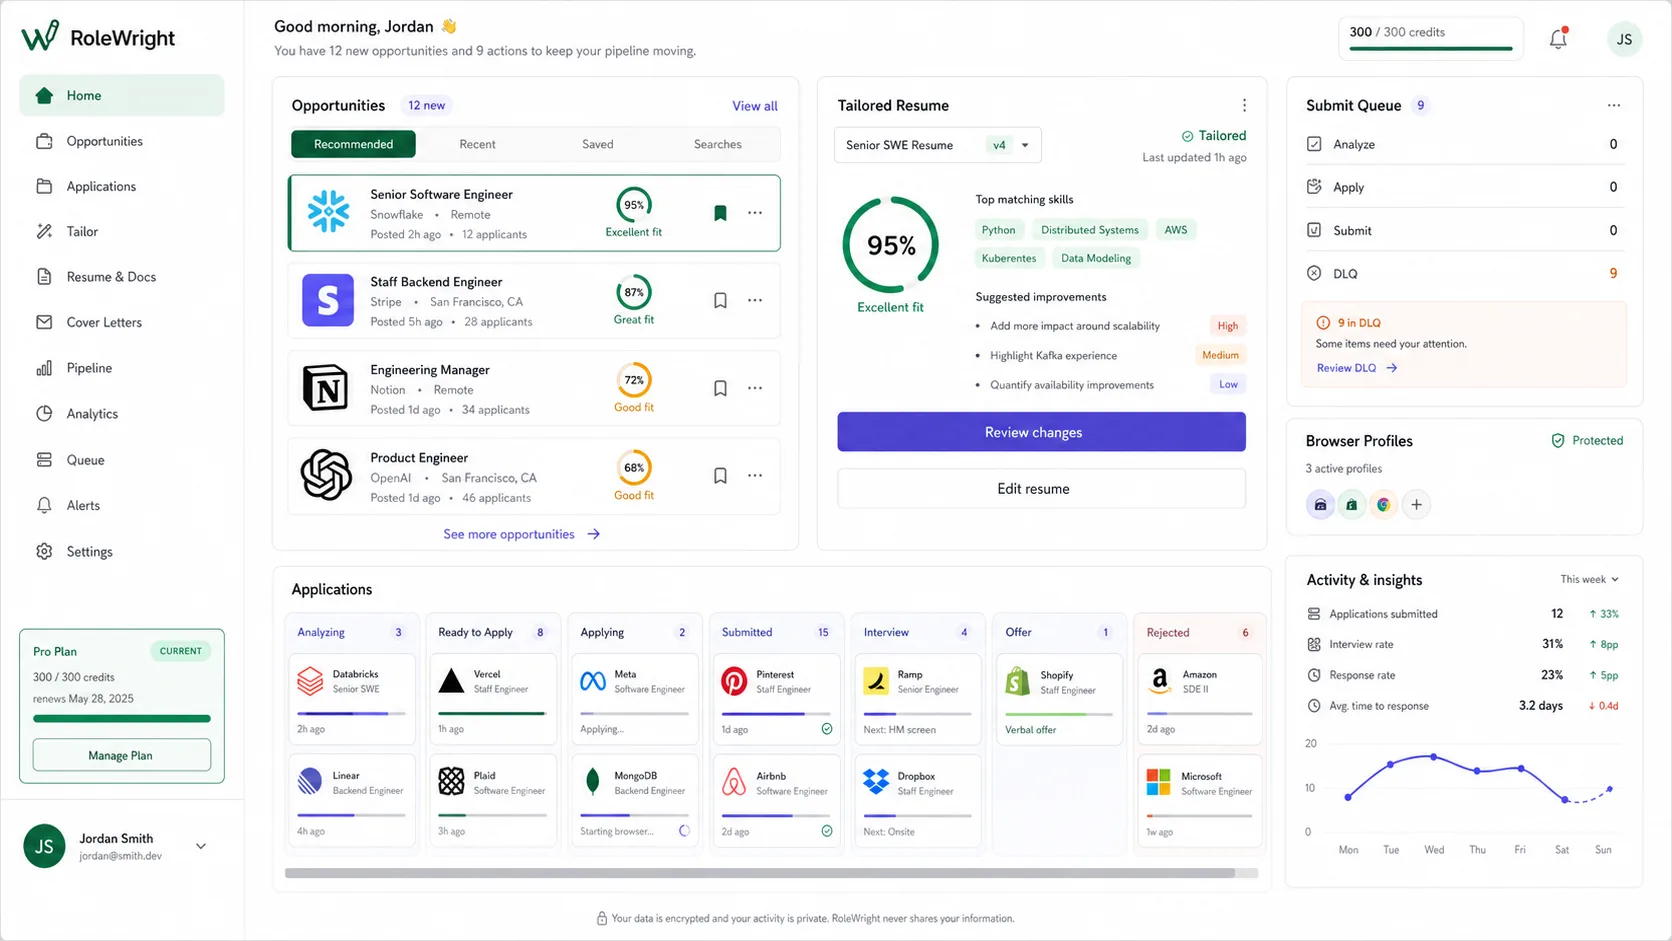Screen dimensions: 1672x941
Task: Go to Tailor in sidebar
Action: click(x=122, y=231)
